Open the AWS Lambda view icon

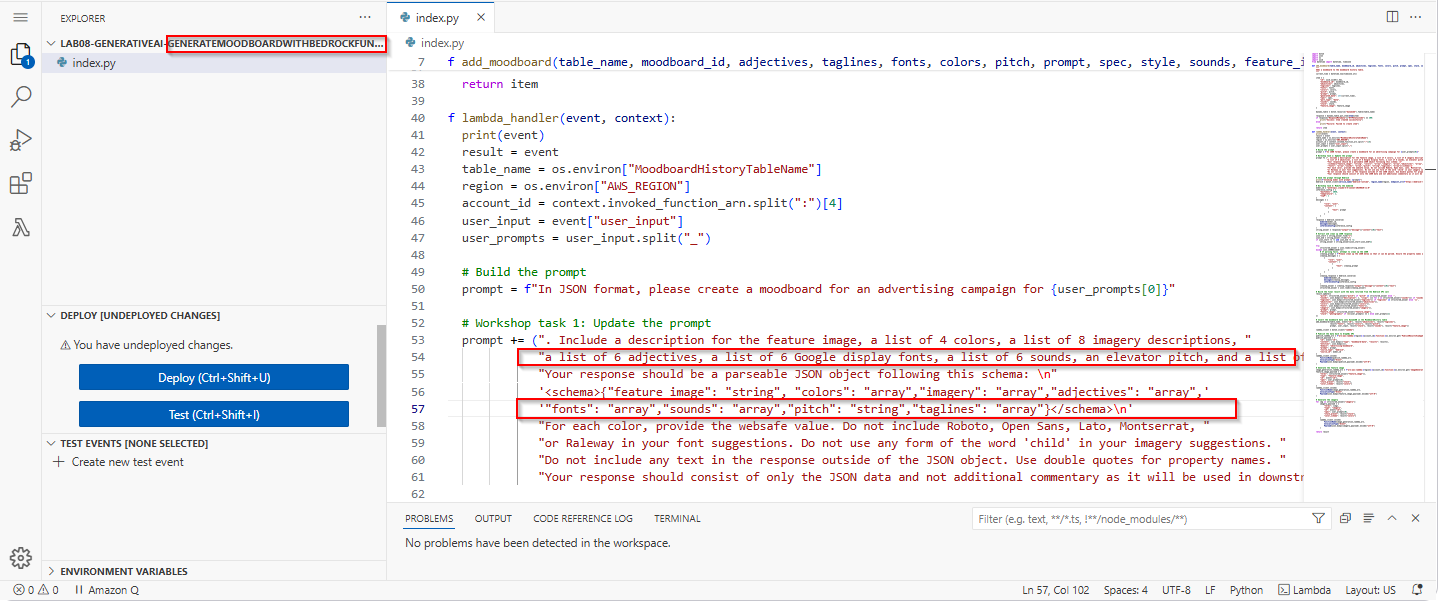[x=21, y=228]
